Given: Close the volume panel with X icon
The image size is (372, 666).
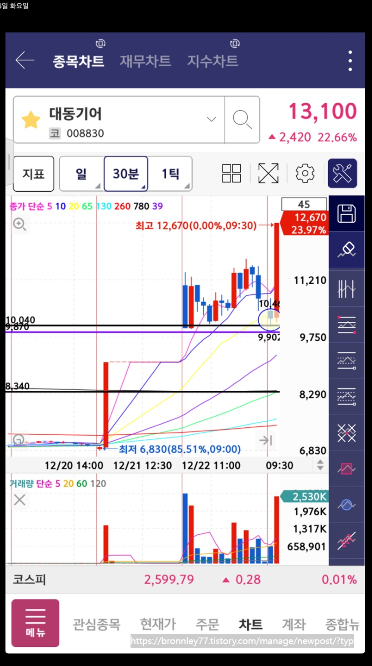Looking at the screenshot, I should click(20, 500).
